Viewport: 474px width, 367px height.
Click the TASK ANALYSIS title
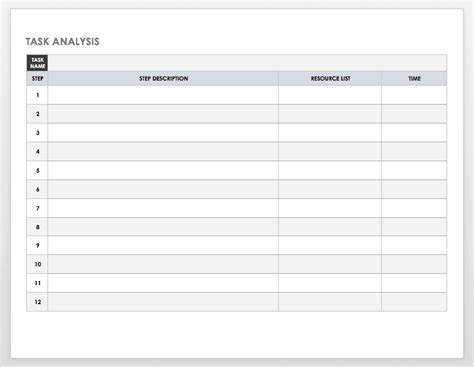[63, 42]
